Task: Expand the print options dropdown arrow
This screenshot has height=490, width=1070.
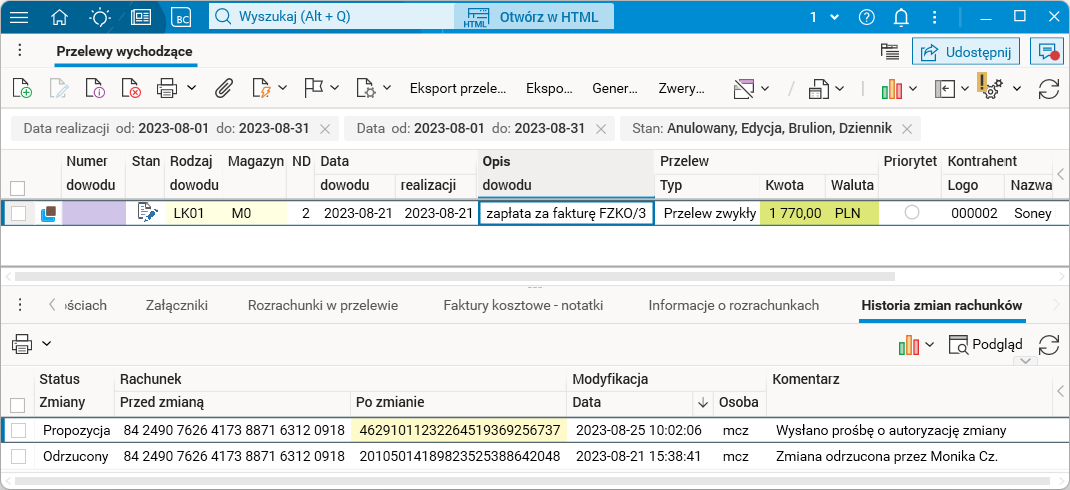Action: (191, 88)
